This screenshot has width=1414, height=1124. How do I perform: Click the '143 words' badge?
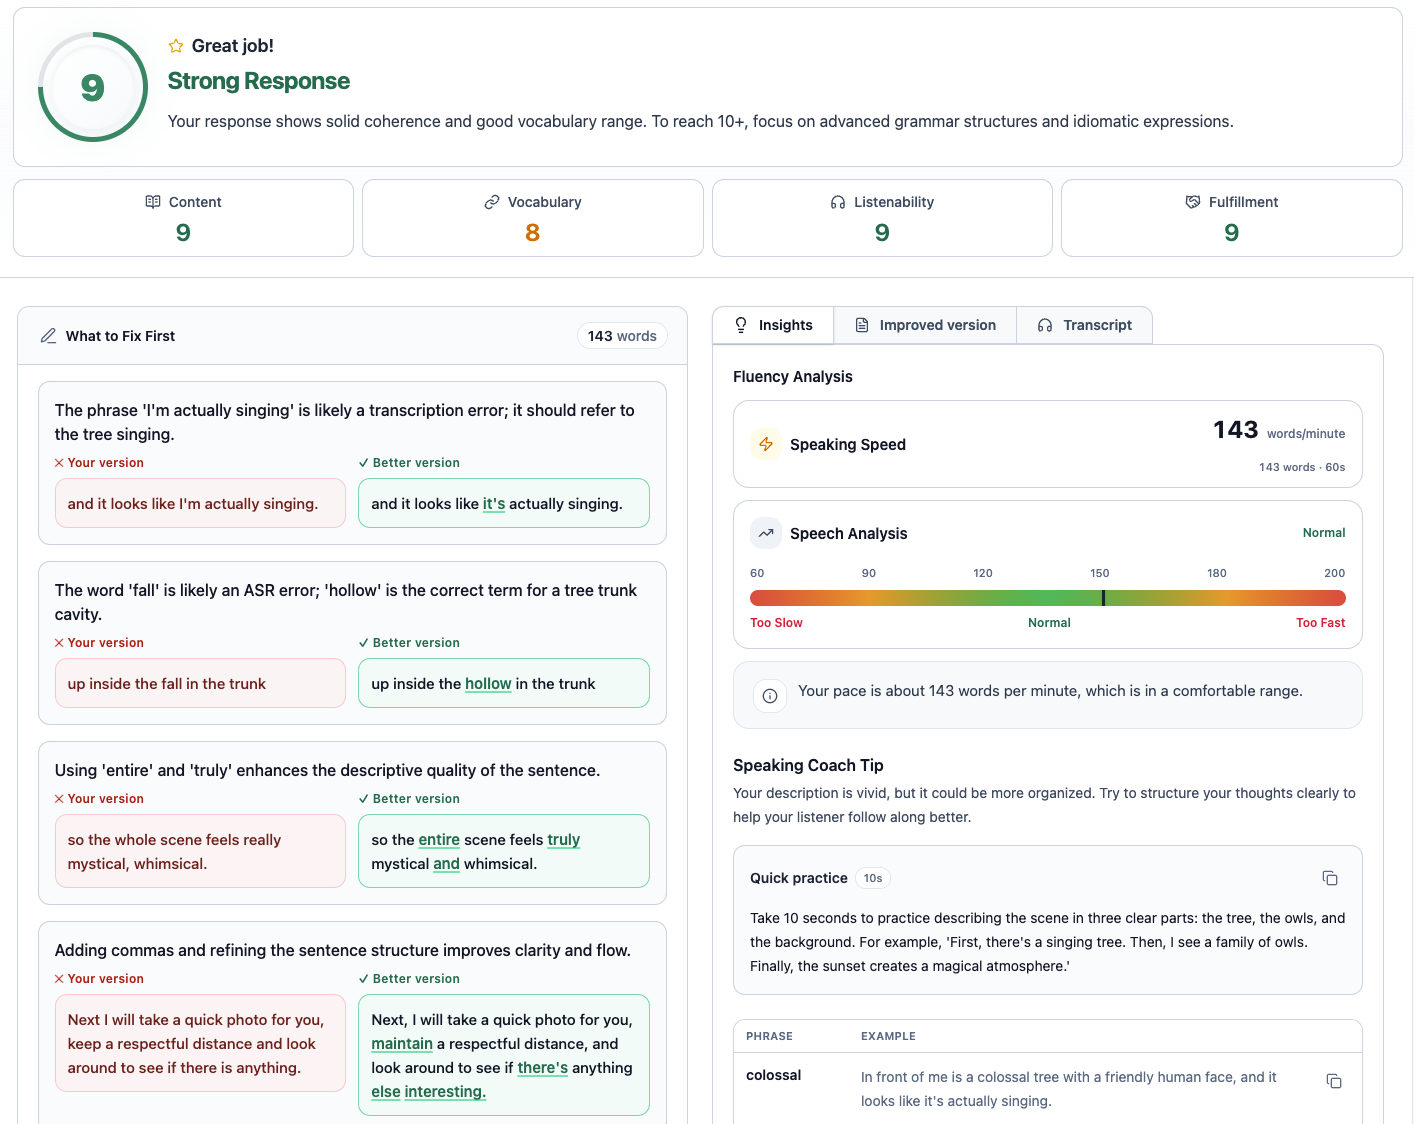click(622, 335)
